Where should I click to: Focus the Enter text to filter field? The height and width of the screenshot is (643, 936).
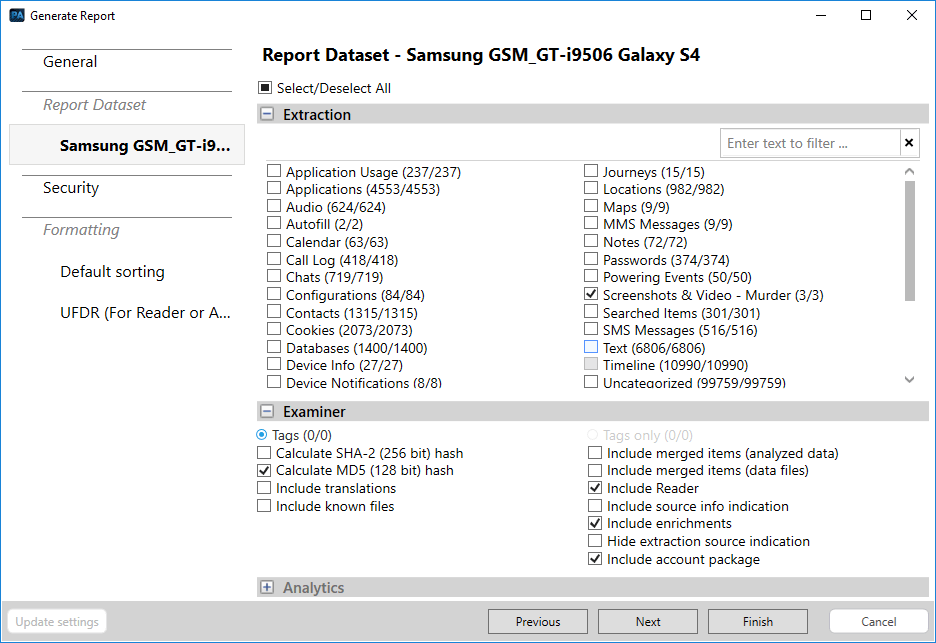[x=810, y=143]
